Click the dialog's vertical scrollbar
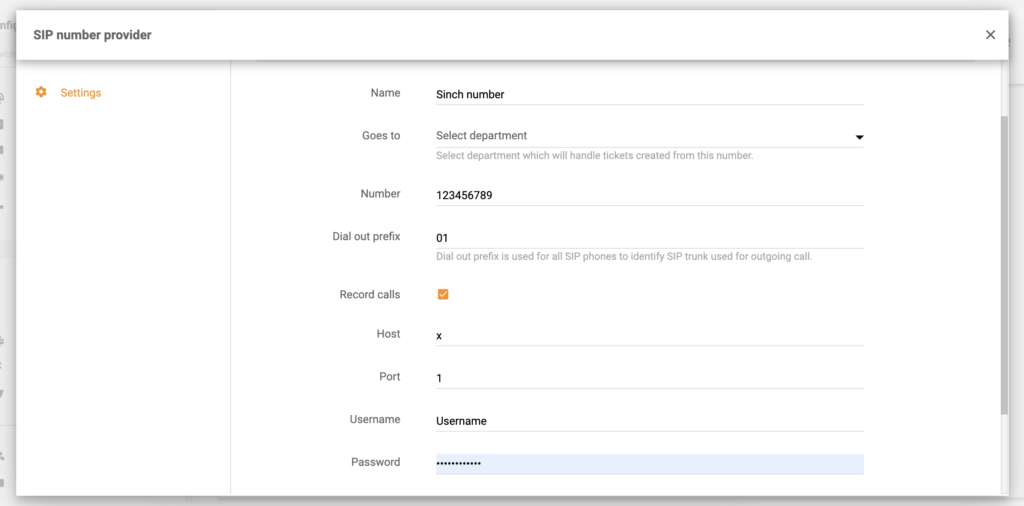The image size is (1024, 506). (x=1004, y=265)
